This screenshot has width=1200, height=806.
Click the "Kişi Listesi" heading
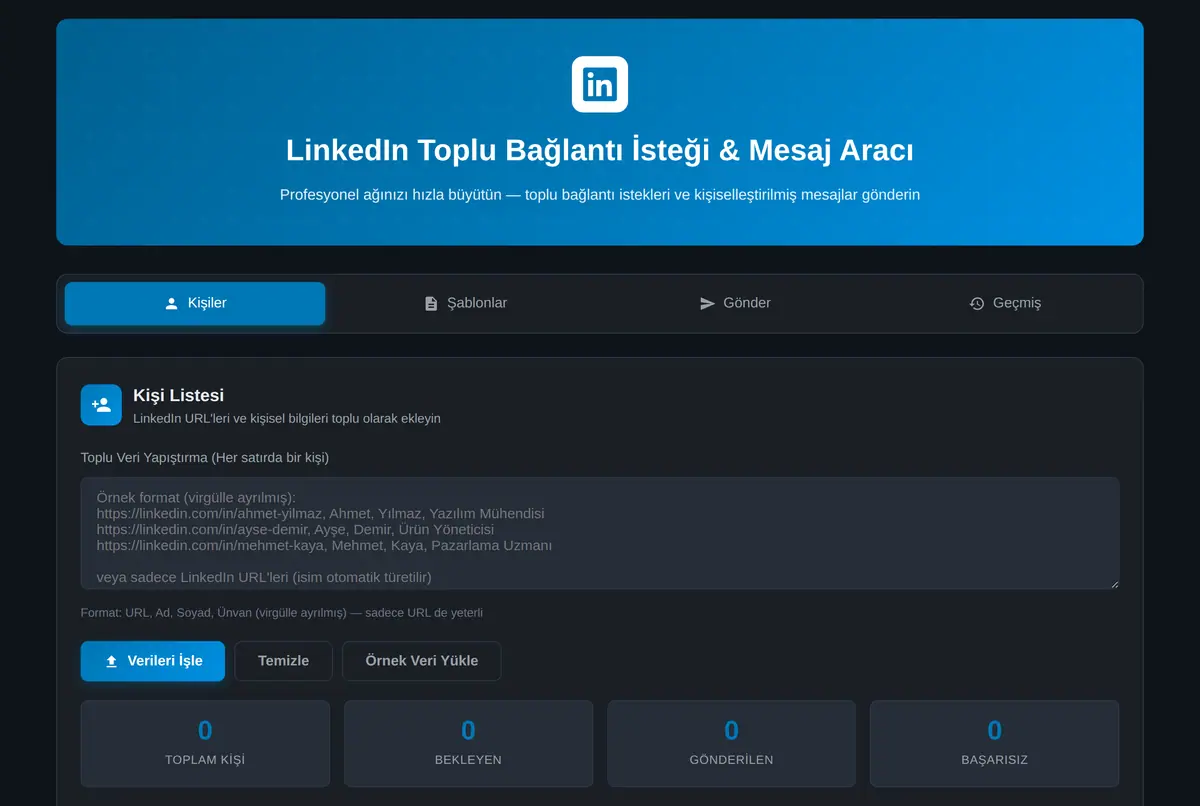tap(178, 395)
